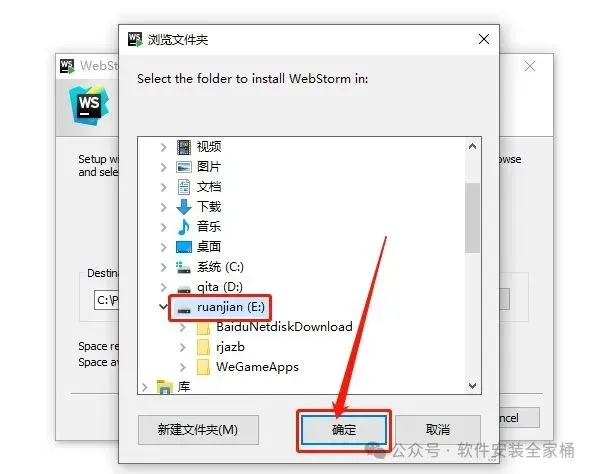Click the scroll down arrow in folder tree
Screen dimensions: 594x474
472,386
